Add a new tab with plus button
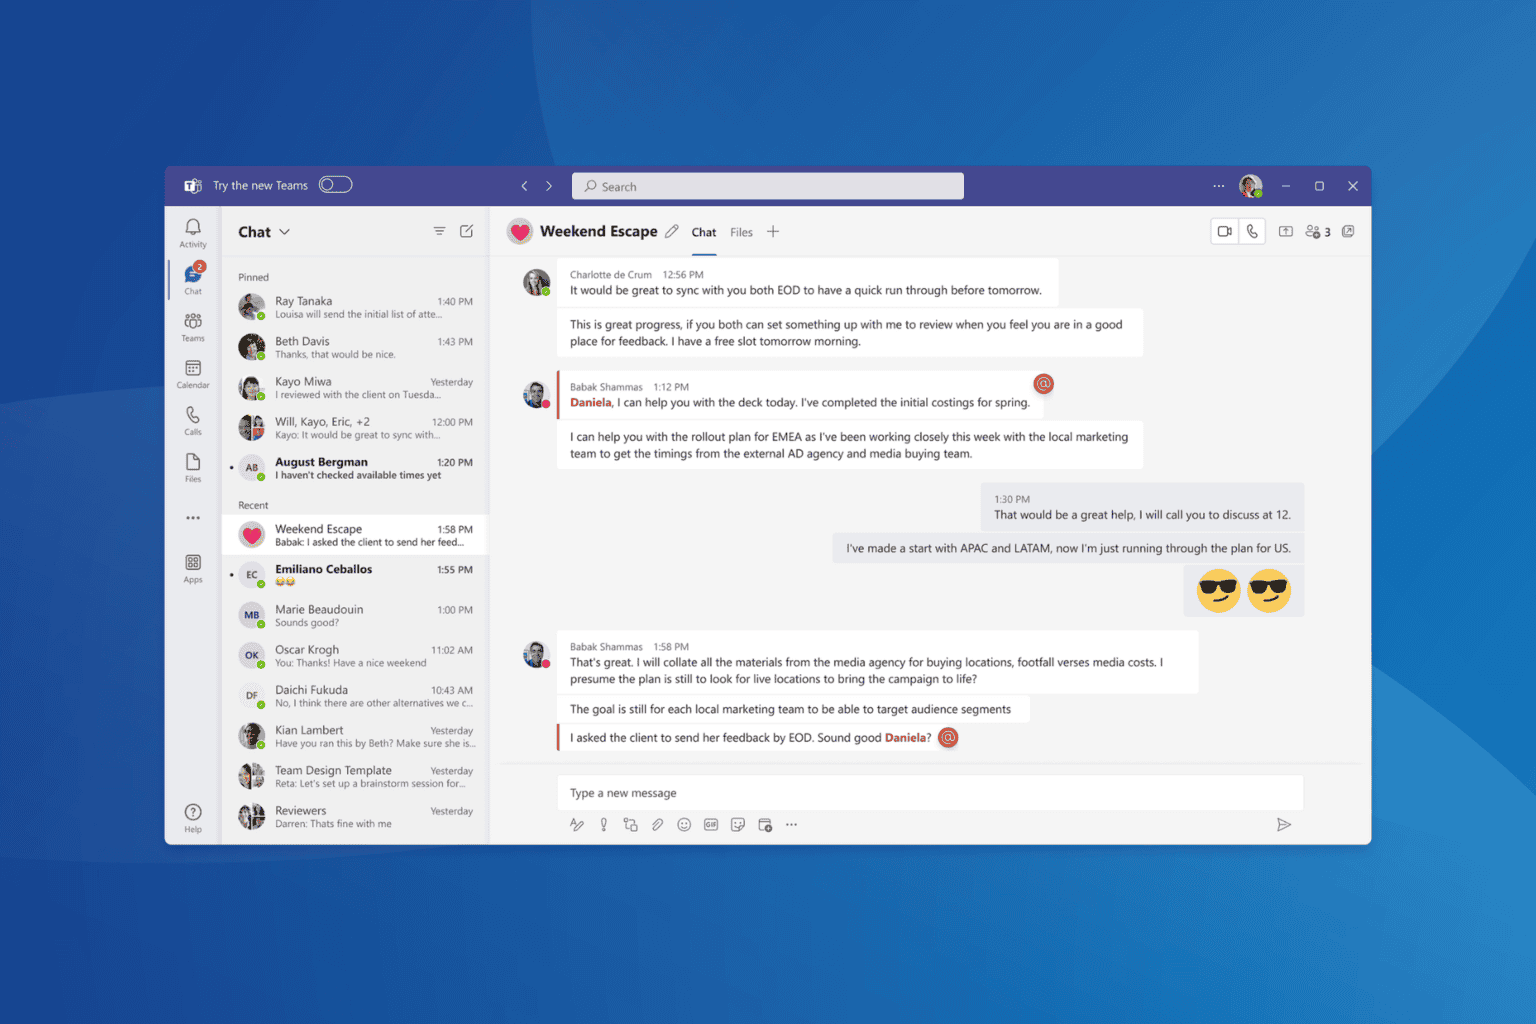The image size is (1536, 1024). pos(773,232)
